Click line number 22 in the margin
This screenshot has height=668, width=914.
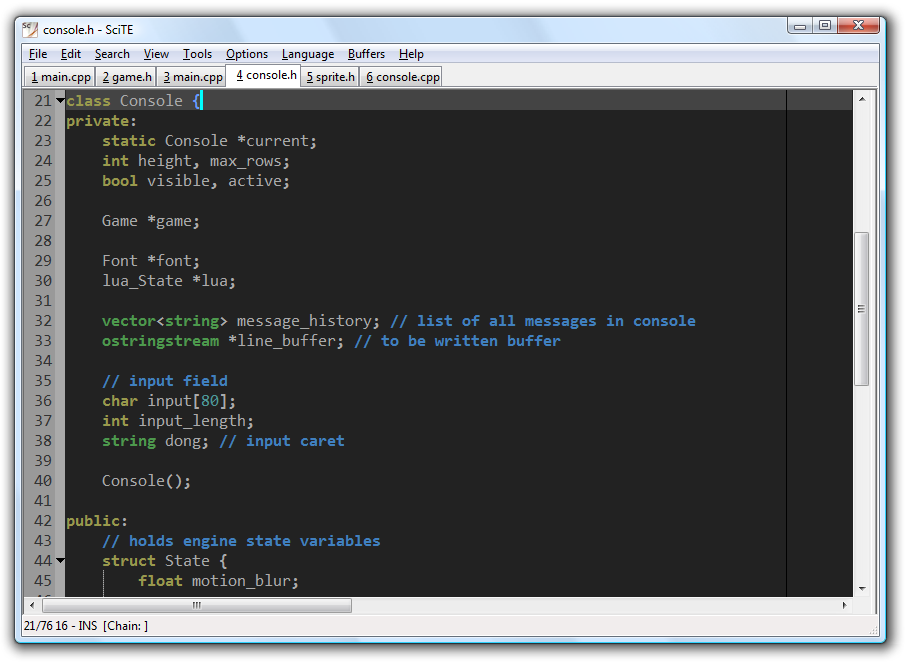point(43,121)
